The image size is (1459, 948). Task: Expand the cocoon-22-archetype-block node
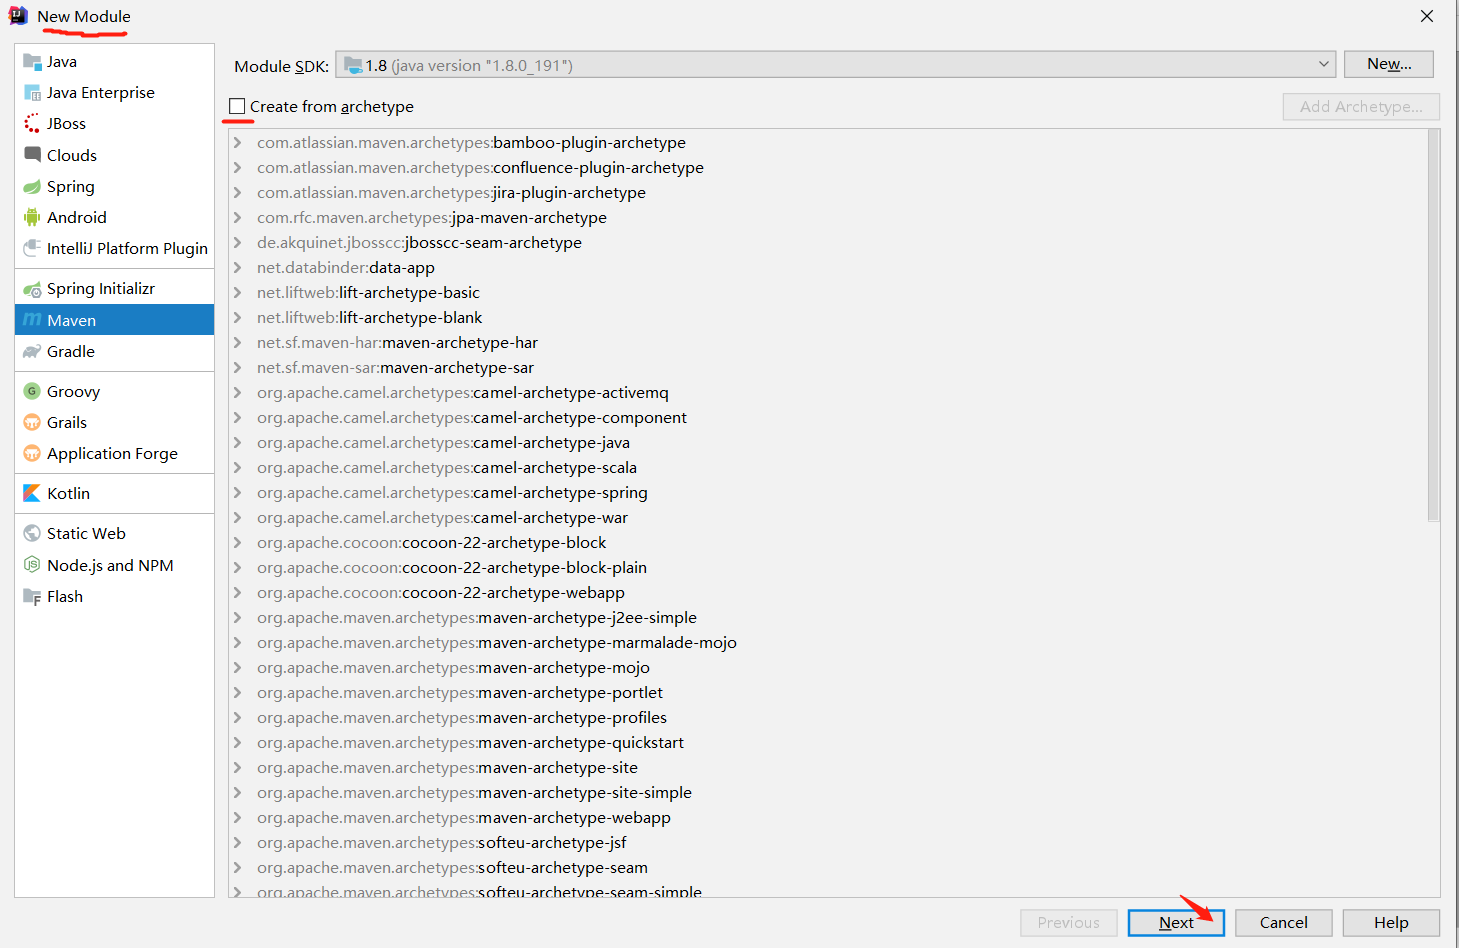(x=238, y=543)
